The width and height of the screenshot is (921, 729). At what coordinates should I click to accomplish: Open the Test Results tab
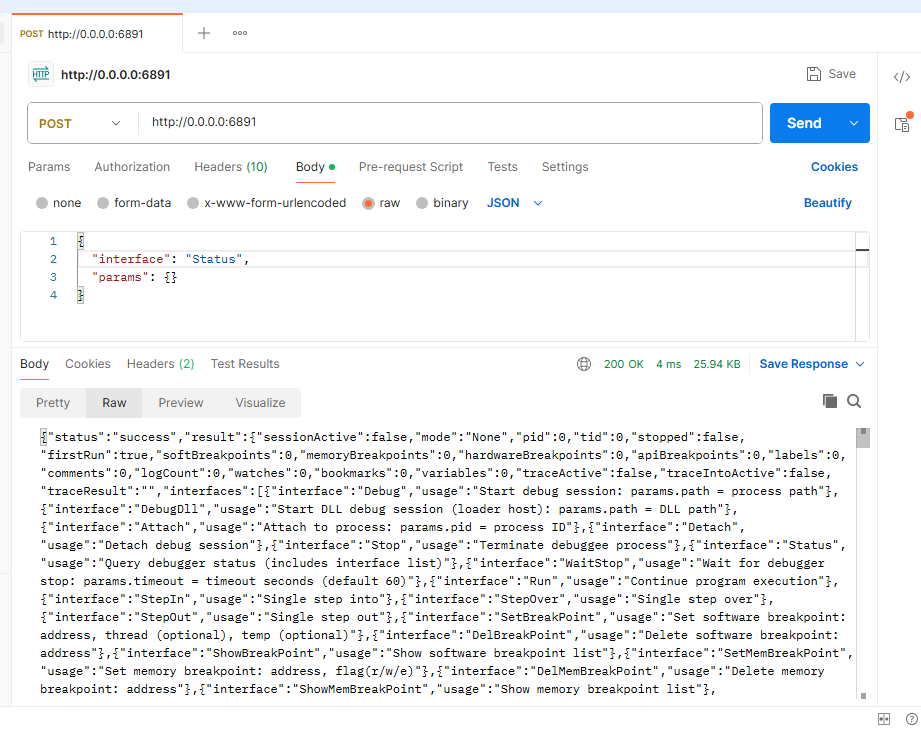(x=245, y=364)
